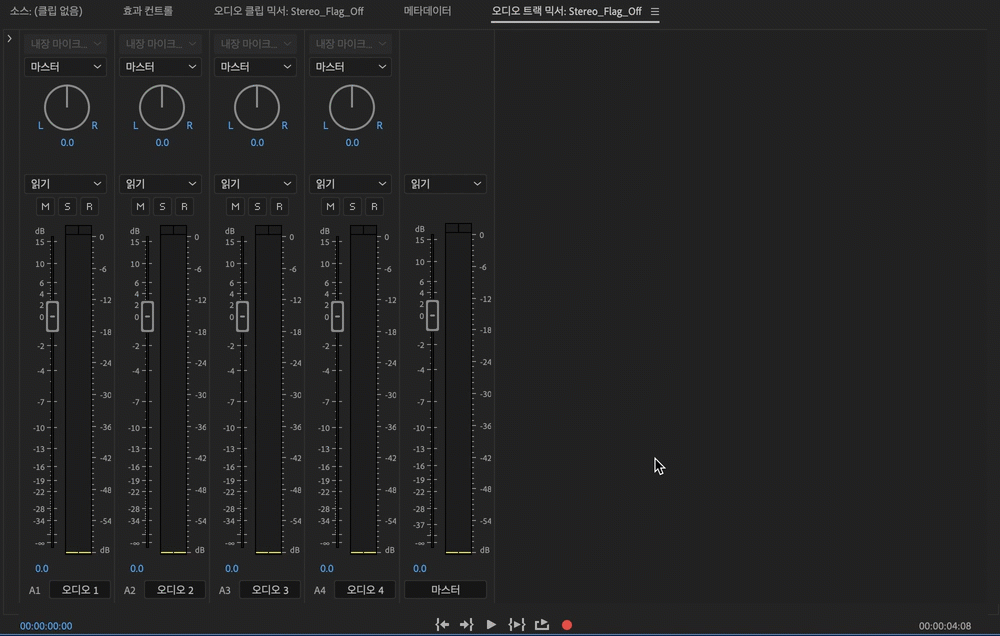
Task: Click the A4 pan knob
Action: point(352,108)
